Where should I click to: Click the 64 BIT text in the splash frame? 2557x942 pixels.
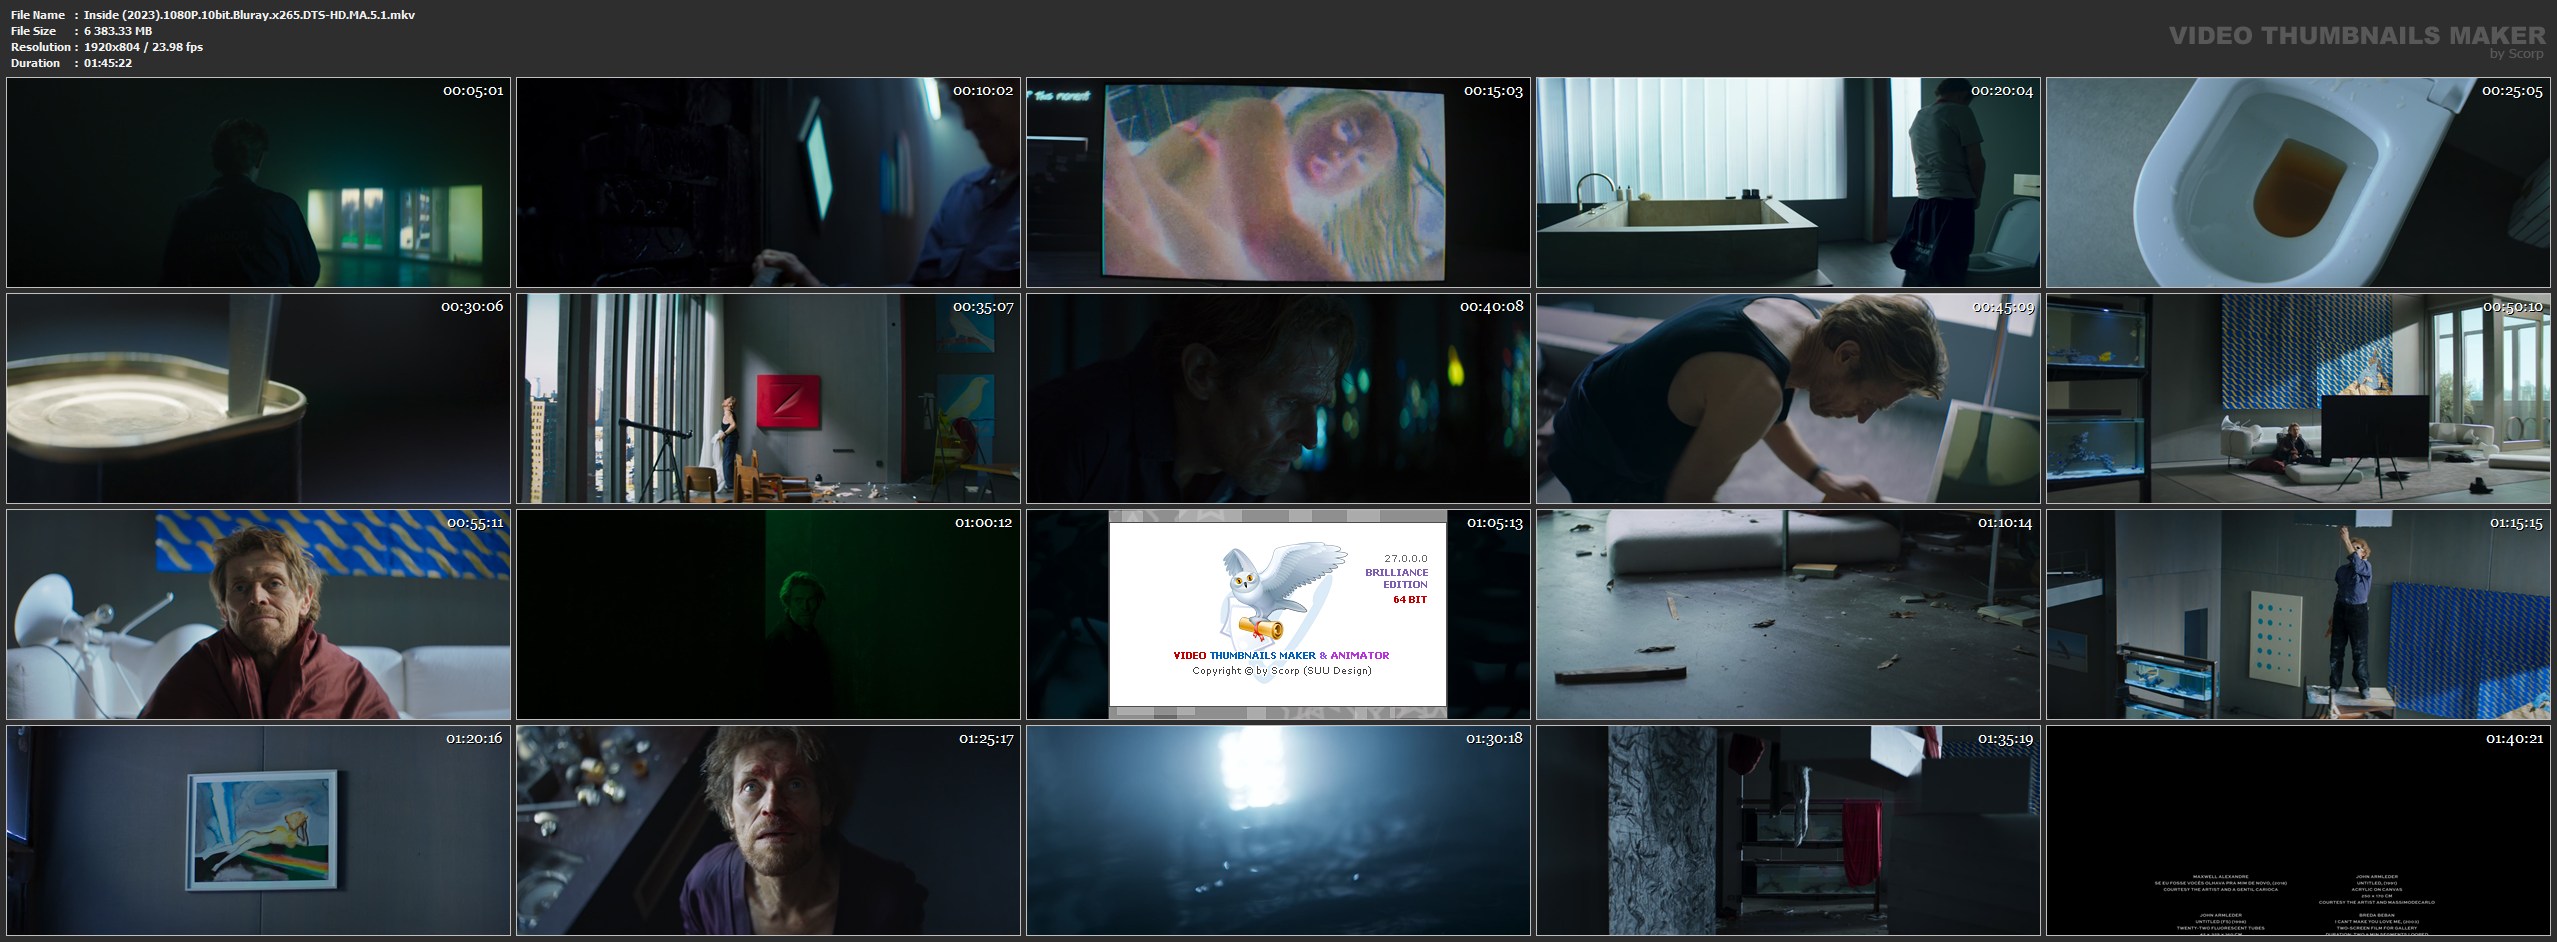(1409, 600)
